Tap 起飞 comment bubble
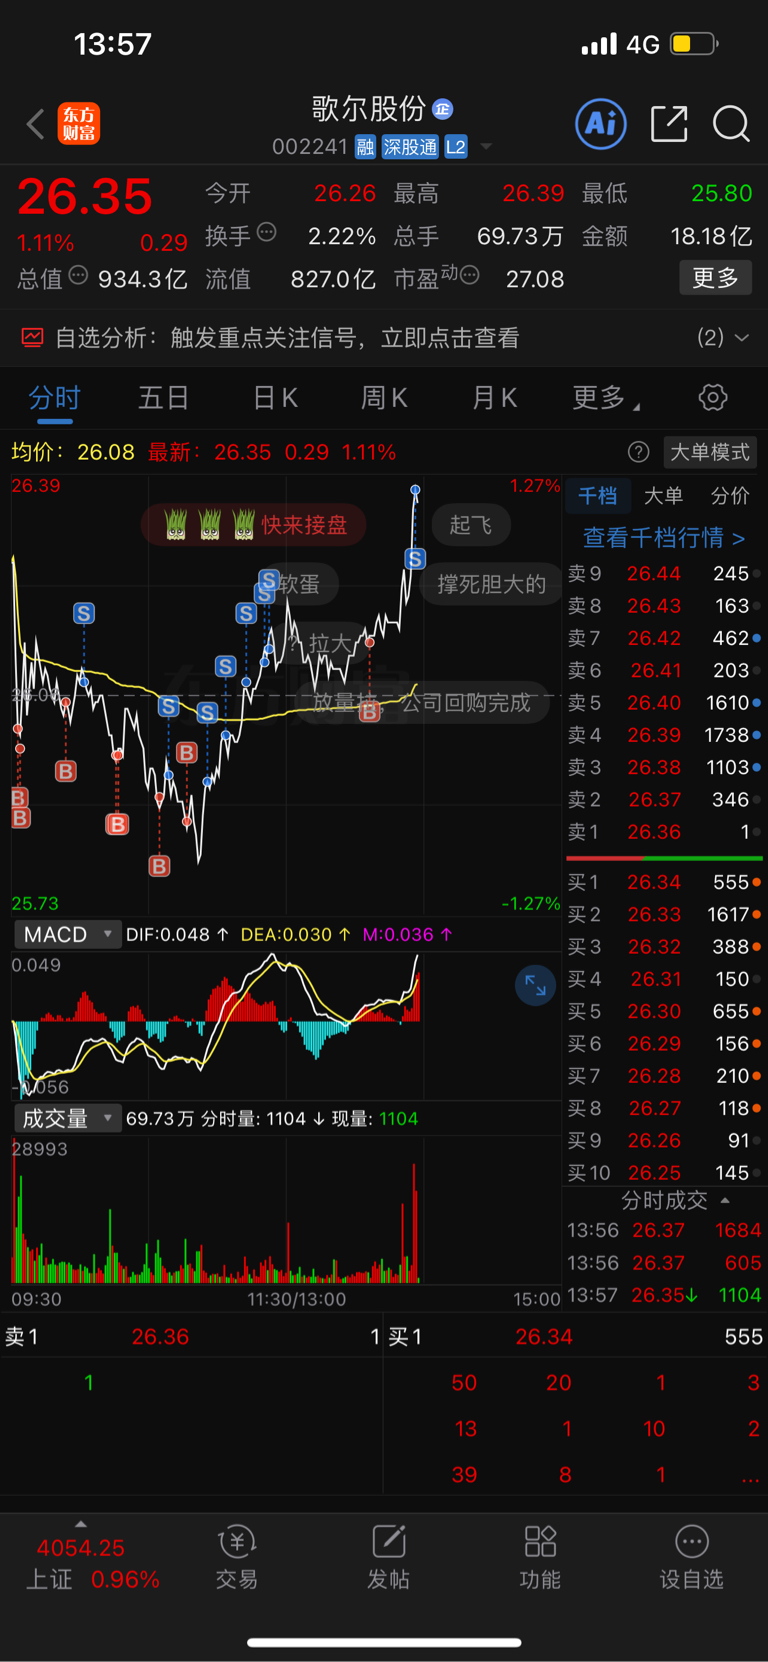Image resolution: width=768 pixels, height=1662 pixels. click(x=471, y=525)
